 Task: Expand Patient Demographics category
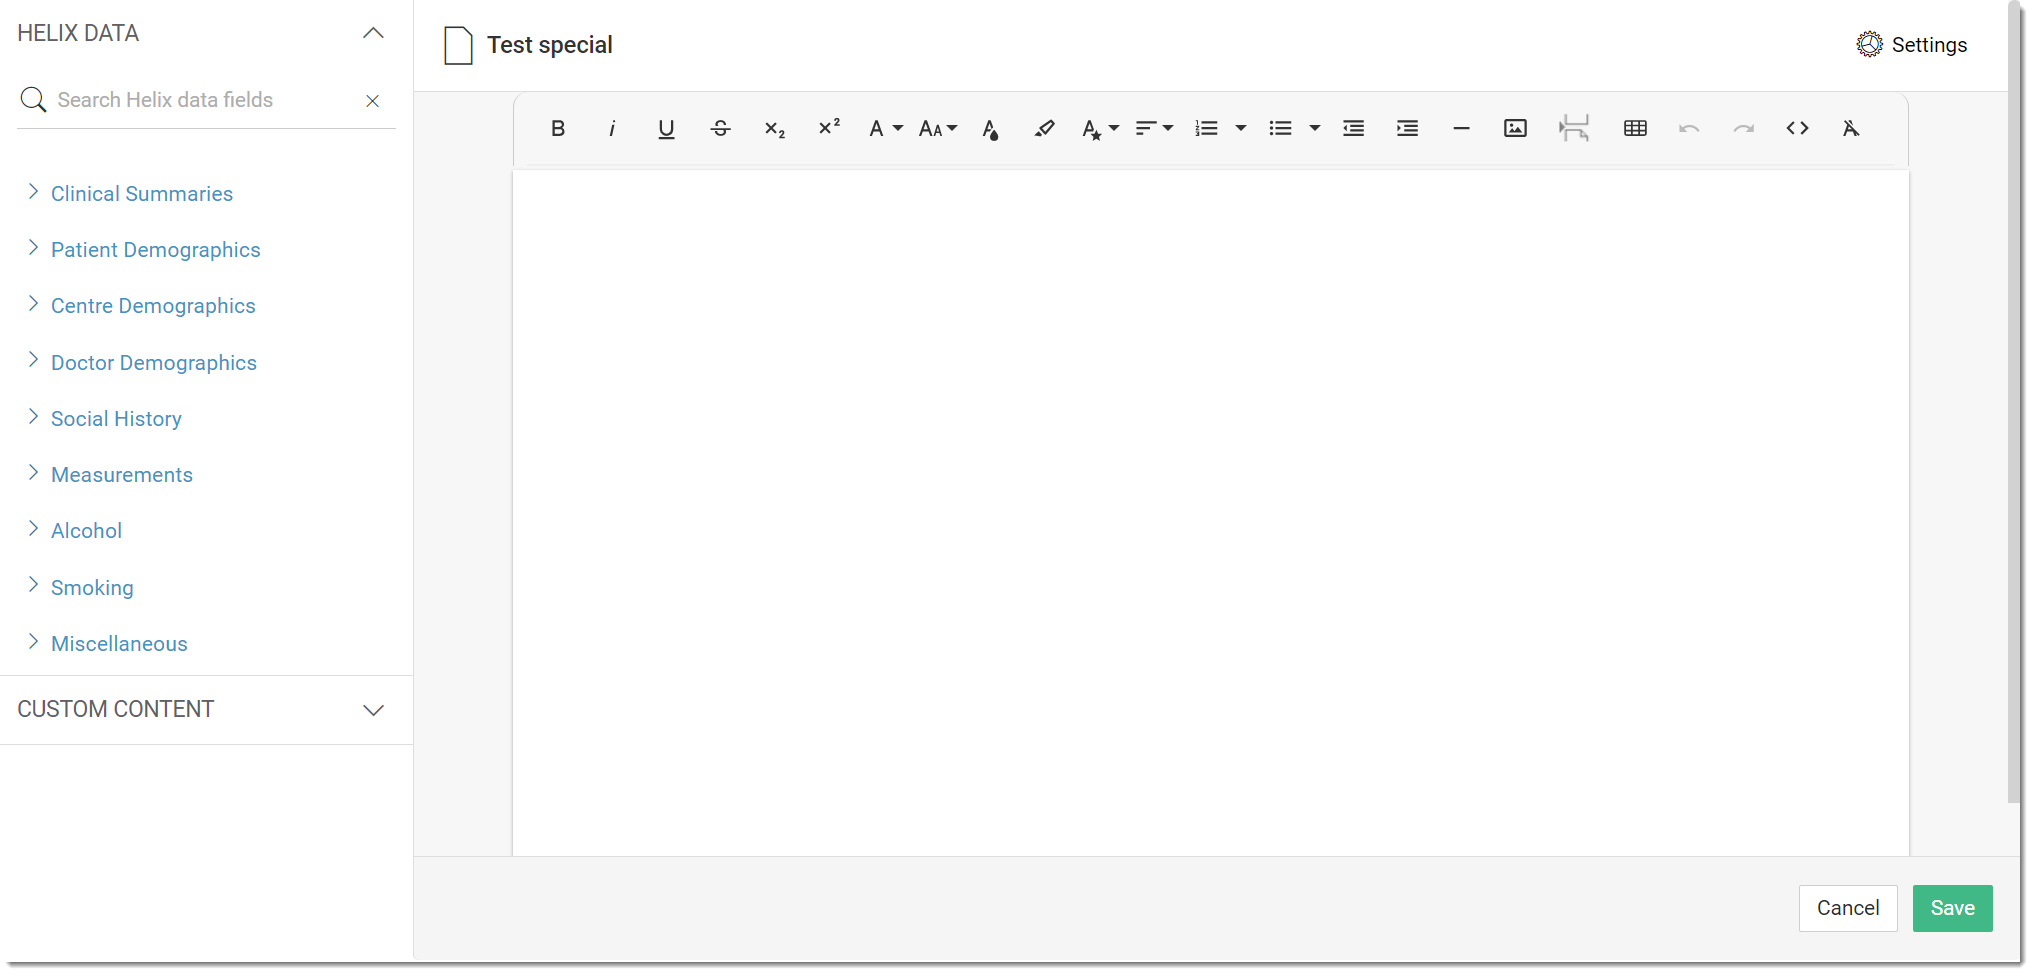[x=155, y=250]
